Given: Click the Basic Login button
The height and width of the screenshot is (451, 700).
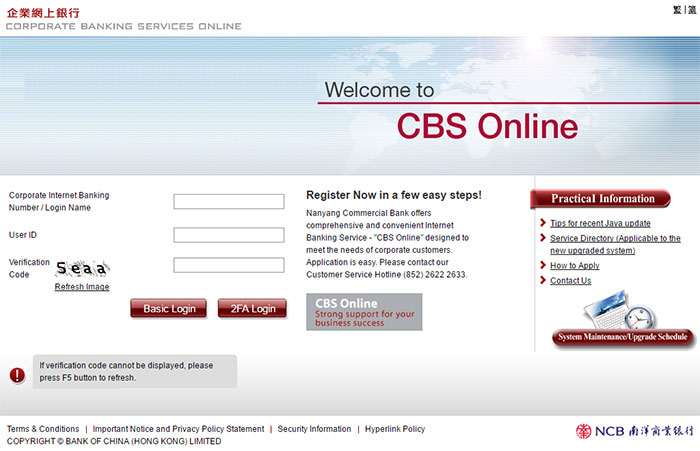Looking at the screenshot, I should [x=169, y=309].
